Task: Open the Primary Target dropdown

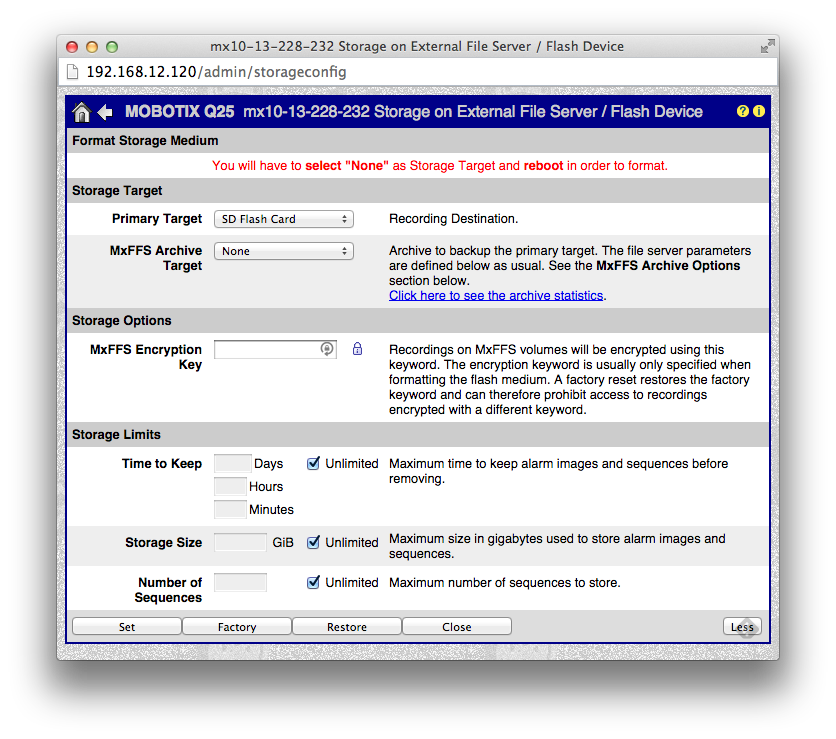Action: click(284, 219)
